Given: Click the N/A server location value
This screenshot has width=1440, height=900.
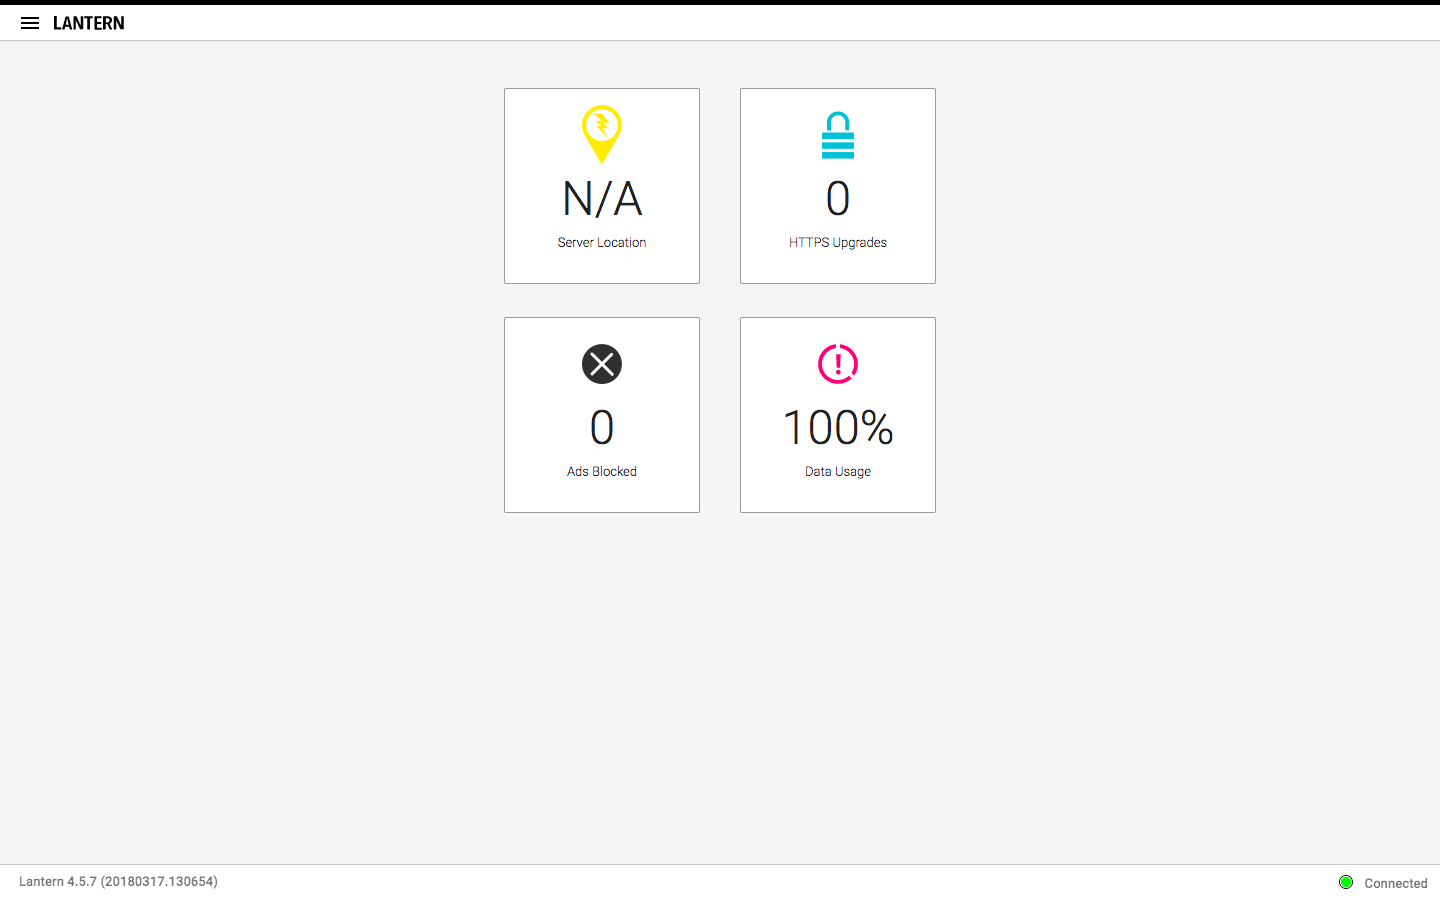Looking at the screenshot, I should (602, 199).
